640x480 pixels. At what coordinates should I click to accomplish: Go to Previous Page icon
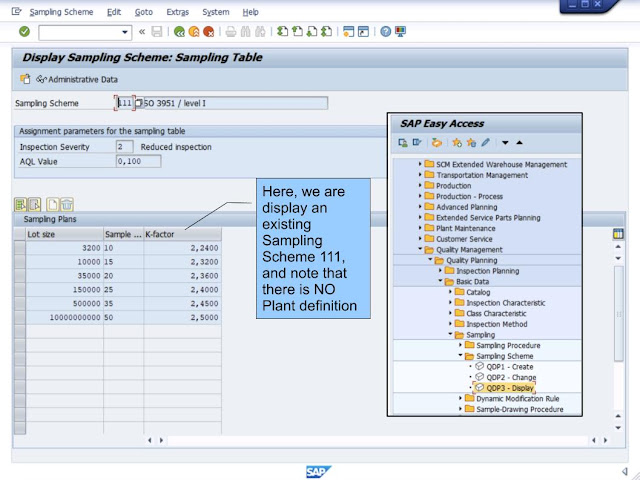pos(297,31)
